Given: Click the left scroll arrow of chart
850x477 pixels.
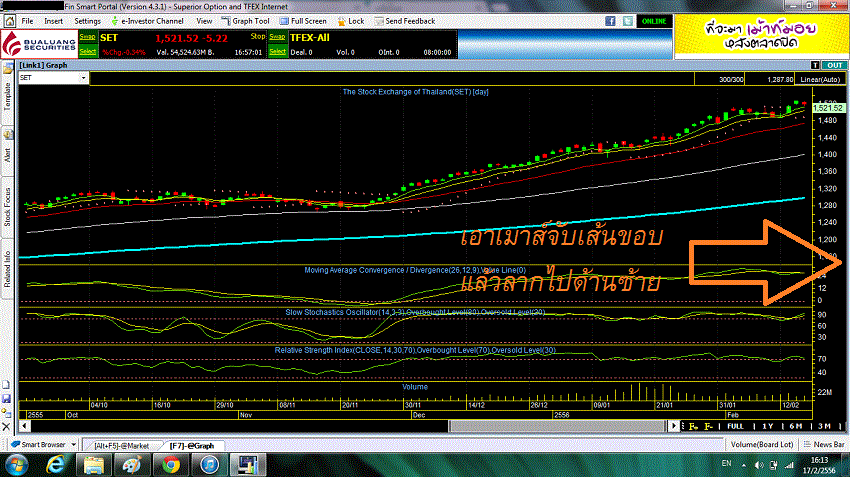Looking at the screenshot, I should (x=24, y=426).
